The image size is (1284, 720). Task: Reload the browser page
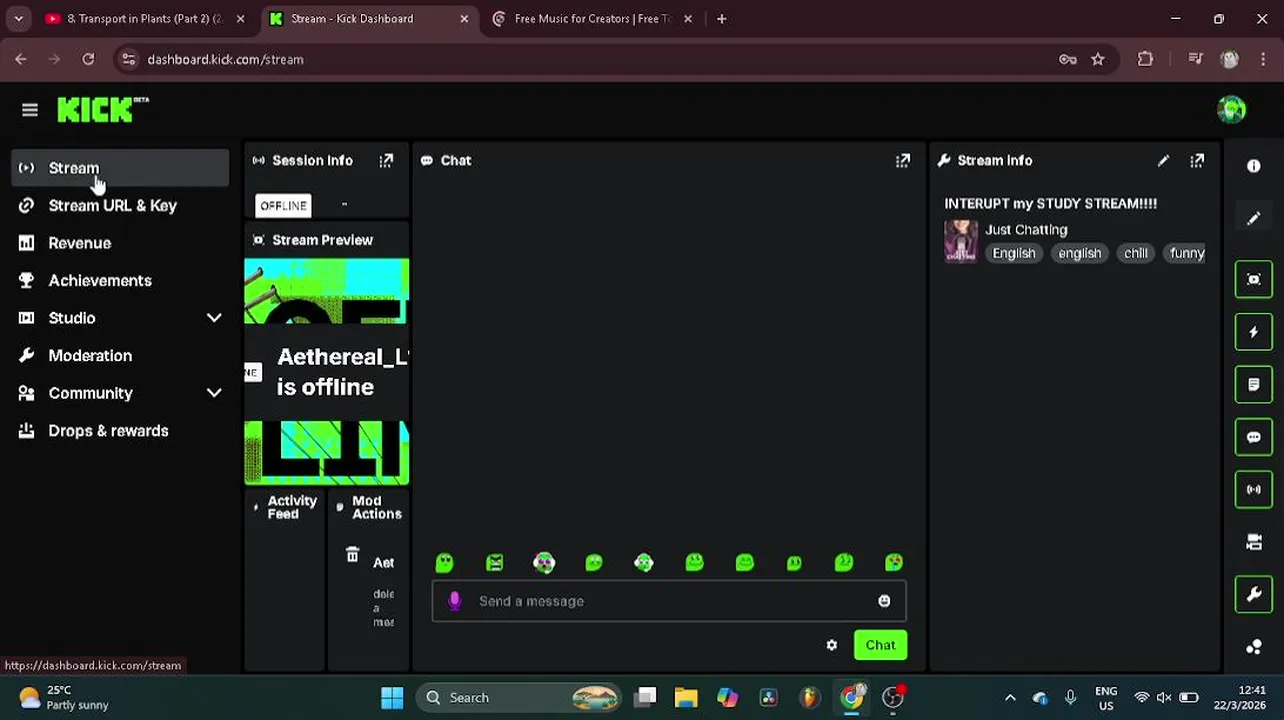(x=88, y=59)
